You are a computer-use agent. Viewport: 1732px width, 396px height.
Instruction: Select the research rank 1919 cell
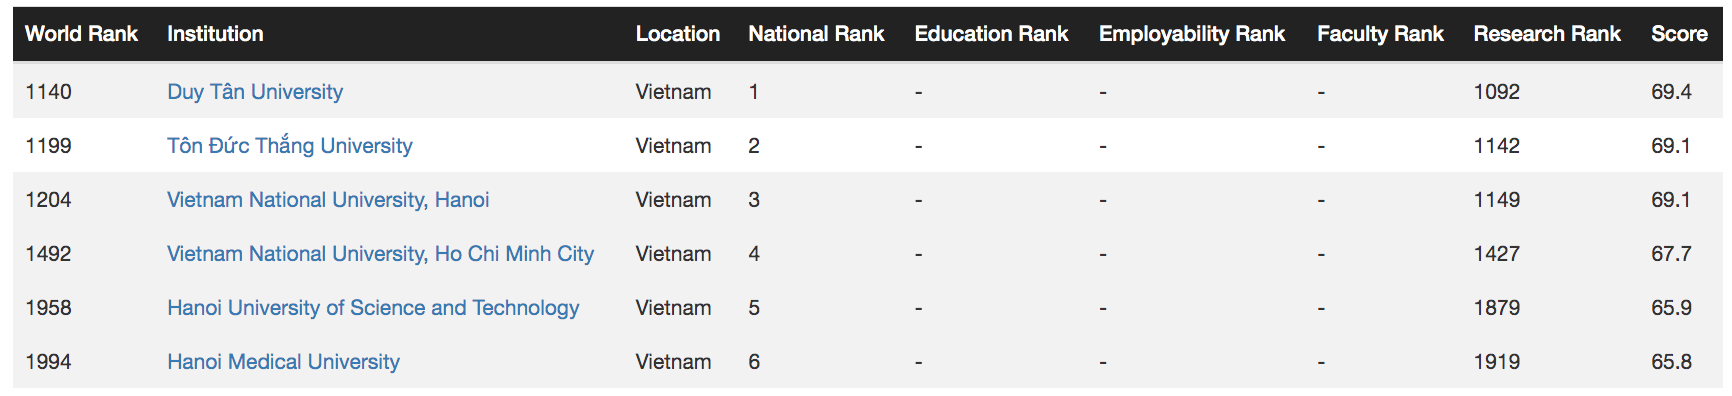pyautogui.click(x=1497, y=362)
